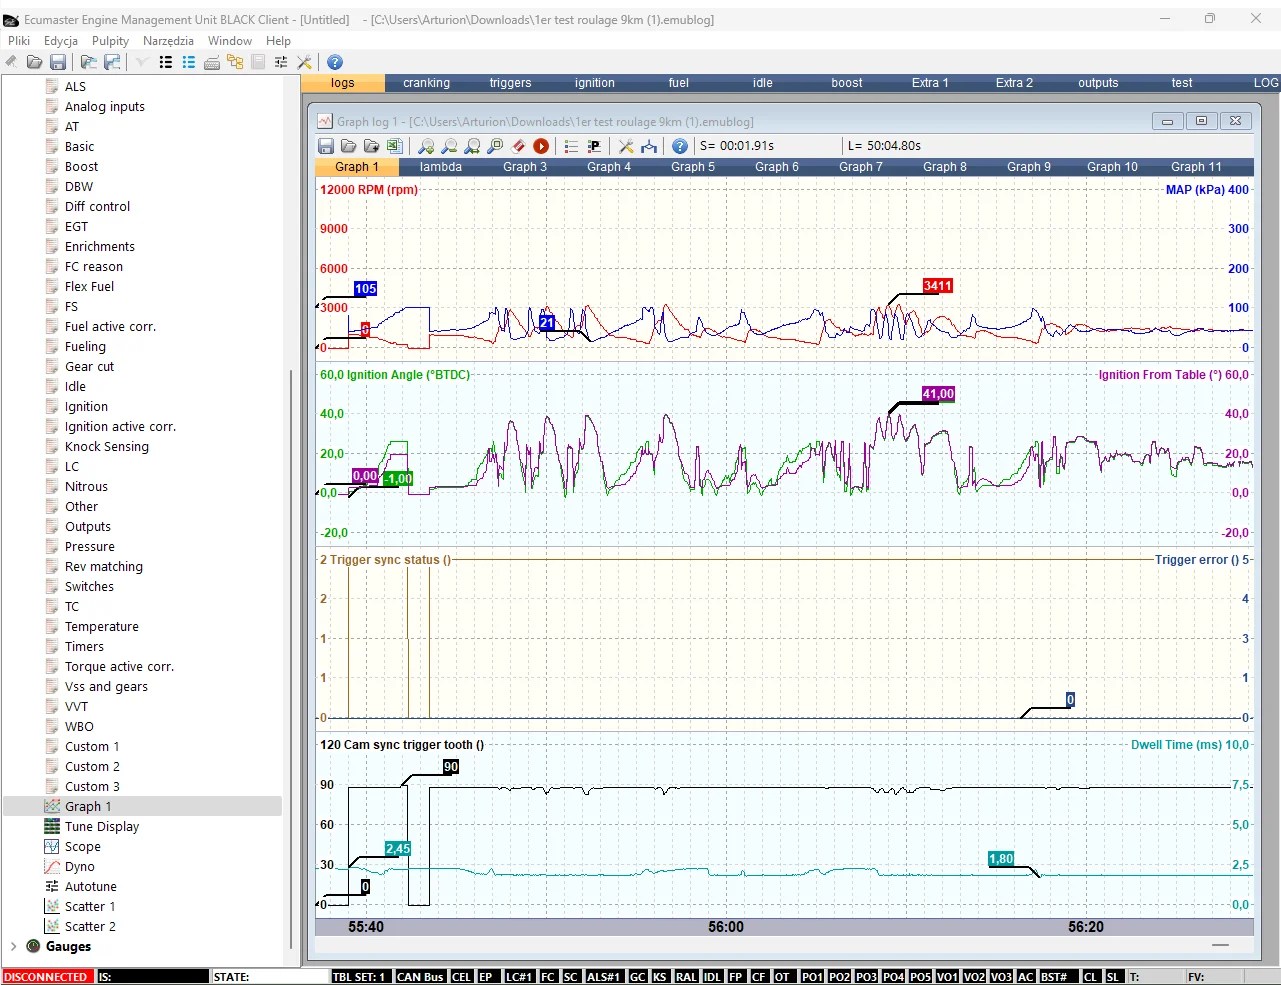Image resolution: width=1281 pixels, height=985 pixels.
Task: Open Autotune in the tree
Action: (91, 886)
